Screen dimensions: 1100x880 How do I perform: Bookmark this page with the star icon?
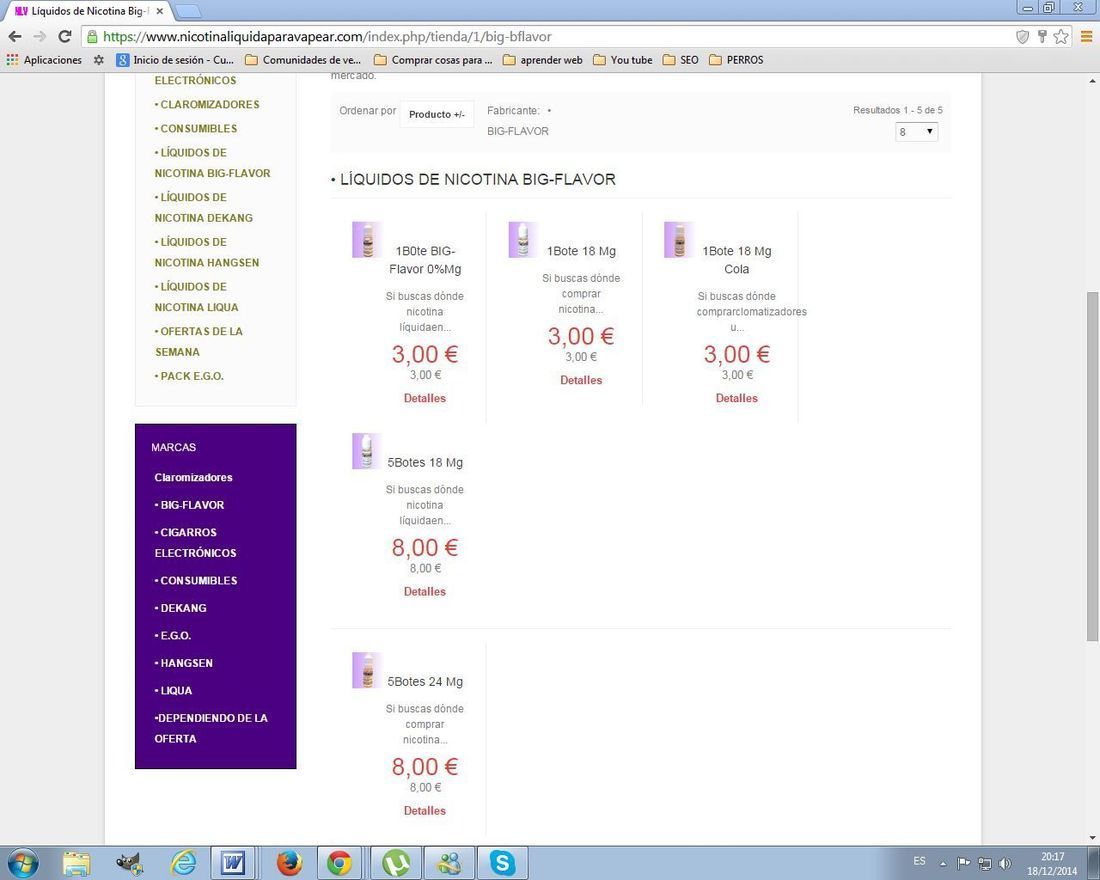pos(1061,36)
